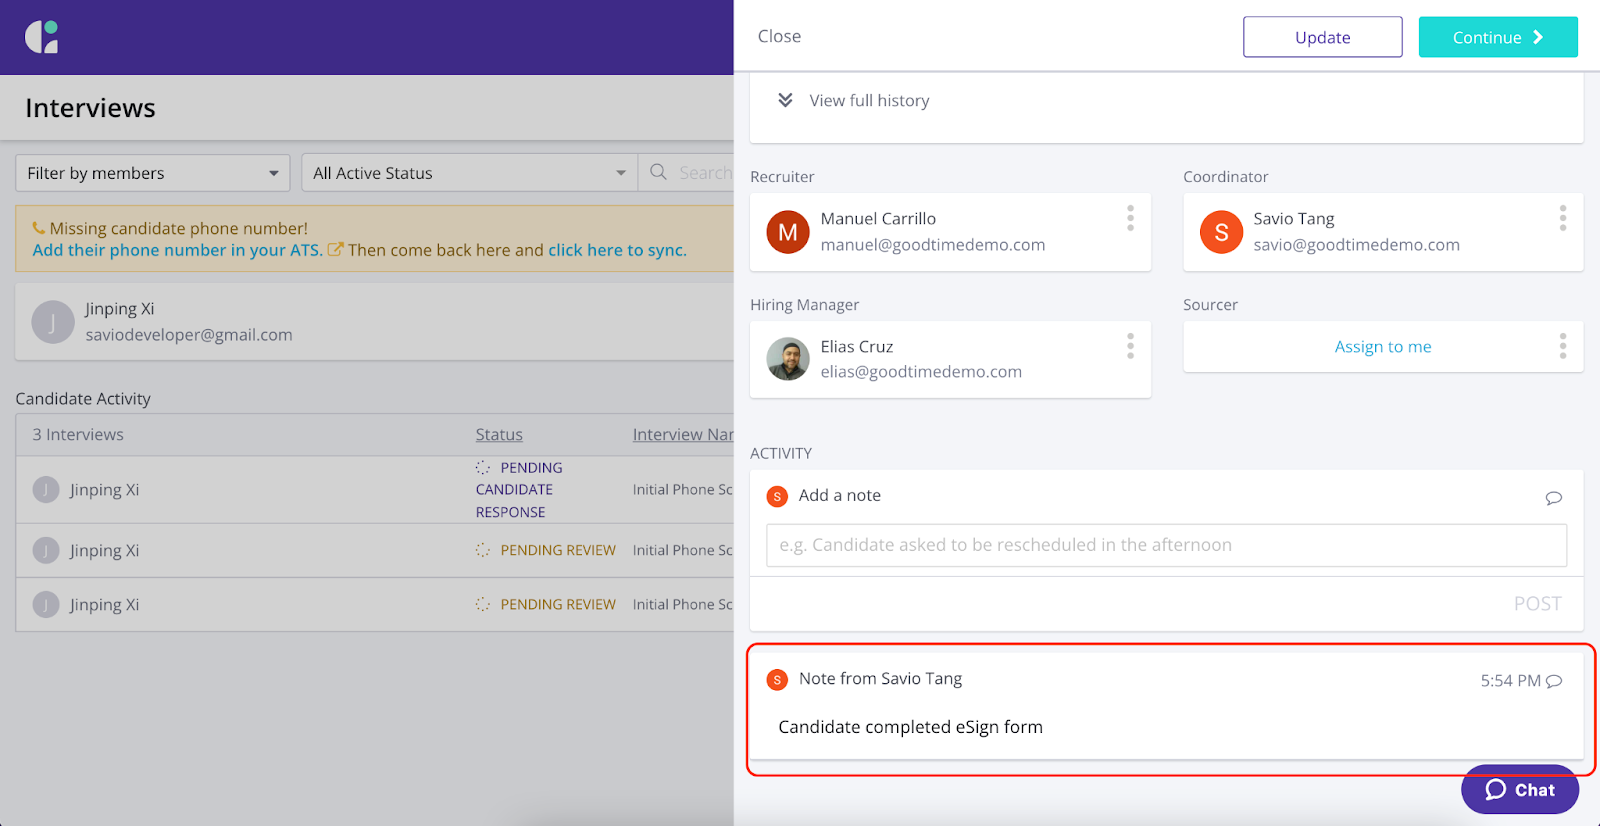Viewport: 1600px width, 826px height.
Task: Click comment bubble icon beside Add a note
Action: pyautogui.click(x=1553, y=497)
